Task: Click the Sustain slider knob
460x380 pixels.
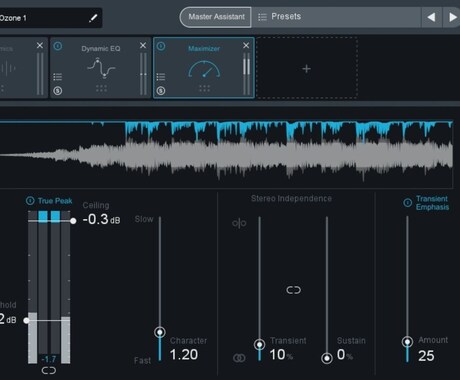Action: click(327, 358)
